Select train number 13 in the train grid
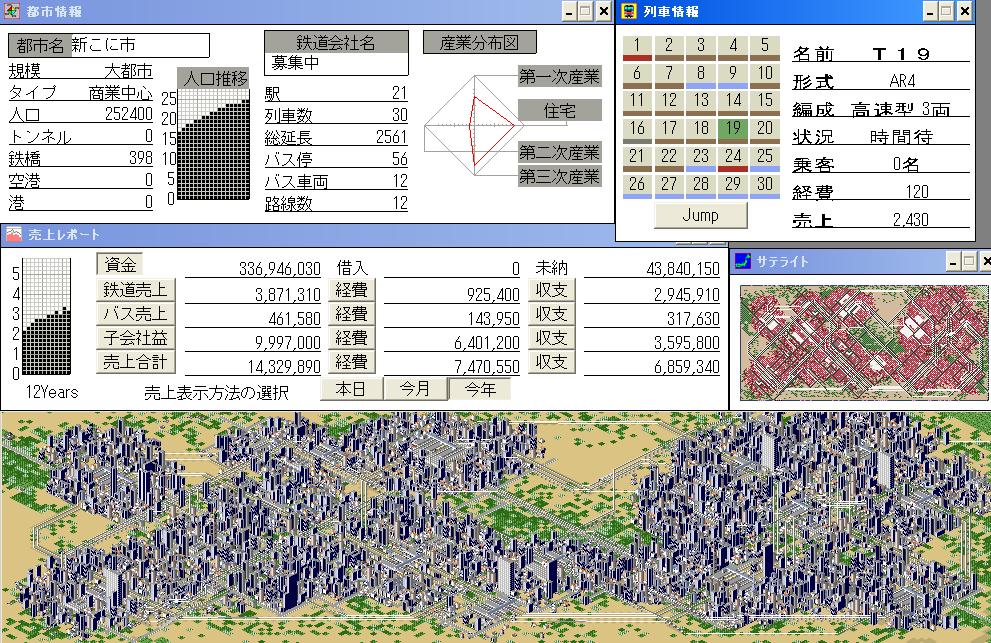The height and width of the screenshot is (643, 991). click(700, 102)
